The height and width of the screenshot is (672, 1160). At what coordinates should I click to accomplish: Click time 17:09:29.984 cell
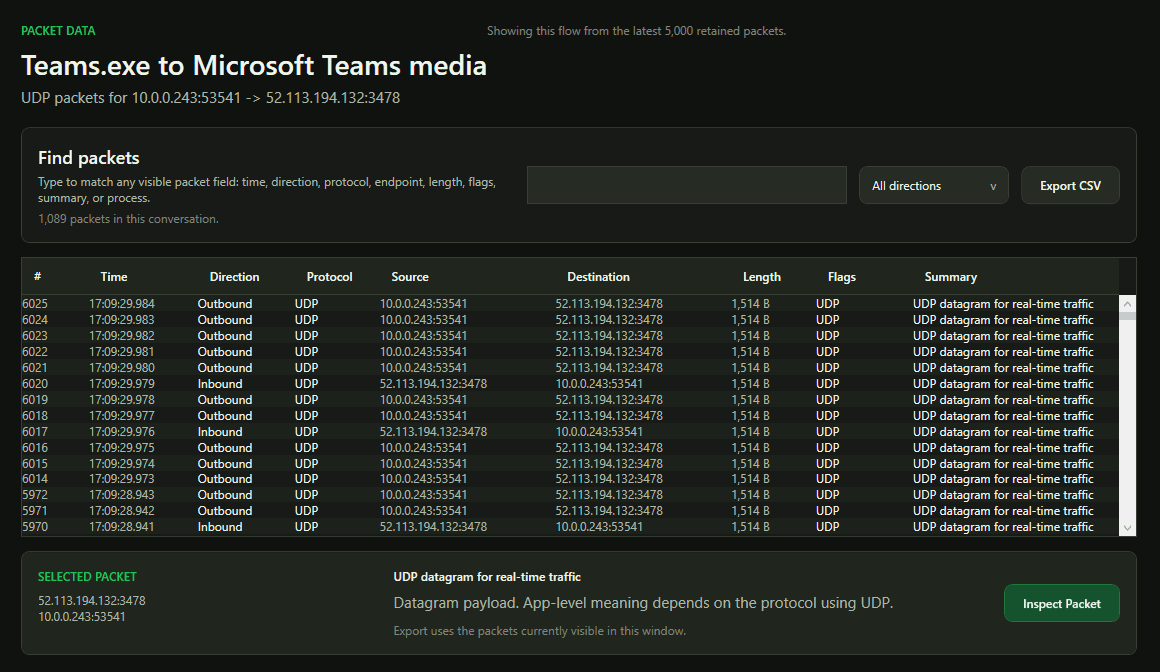click(122, 303)
